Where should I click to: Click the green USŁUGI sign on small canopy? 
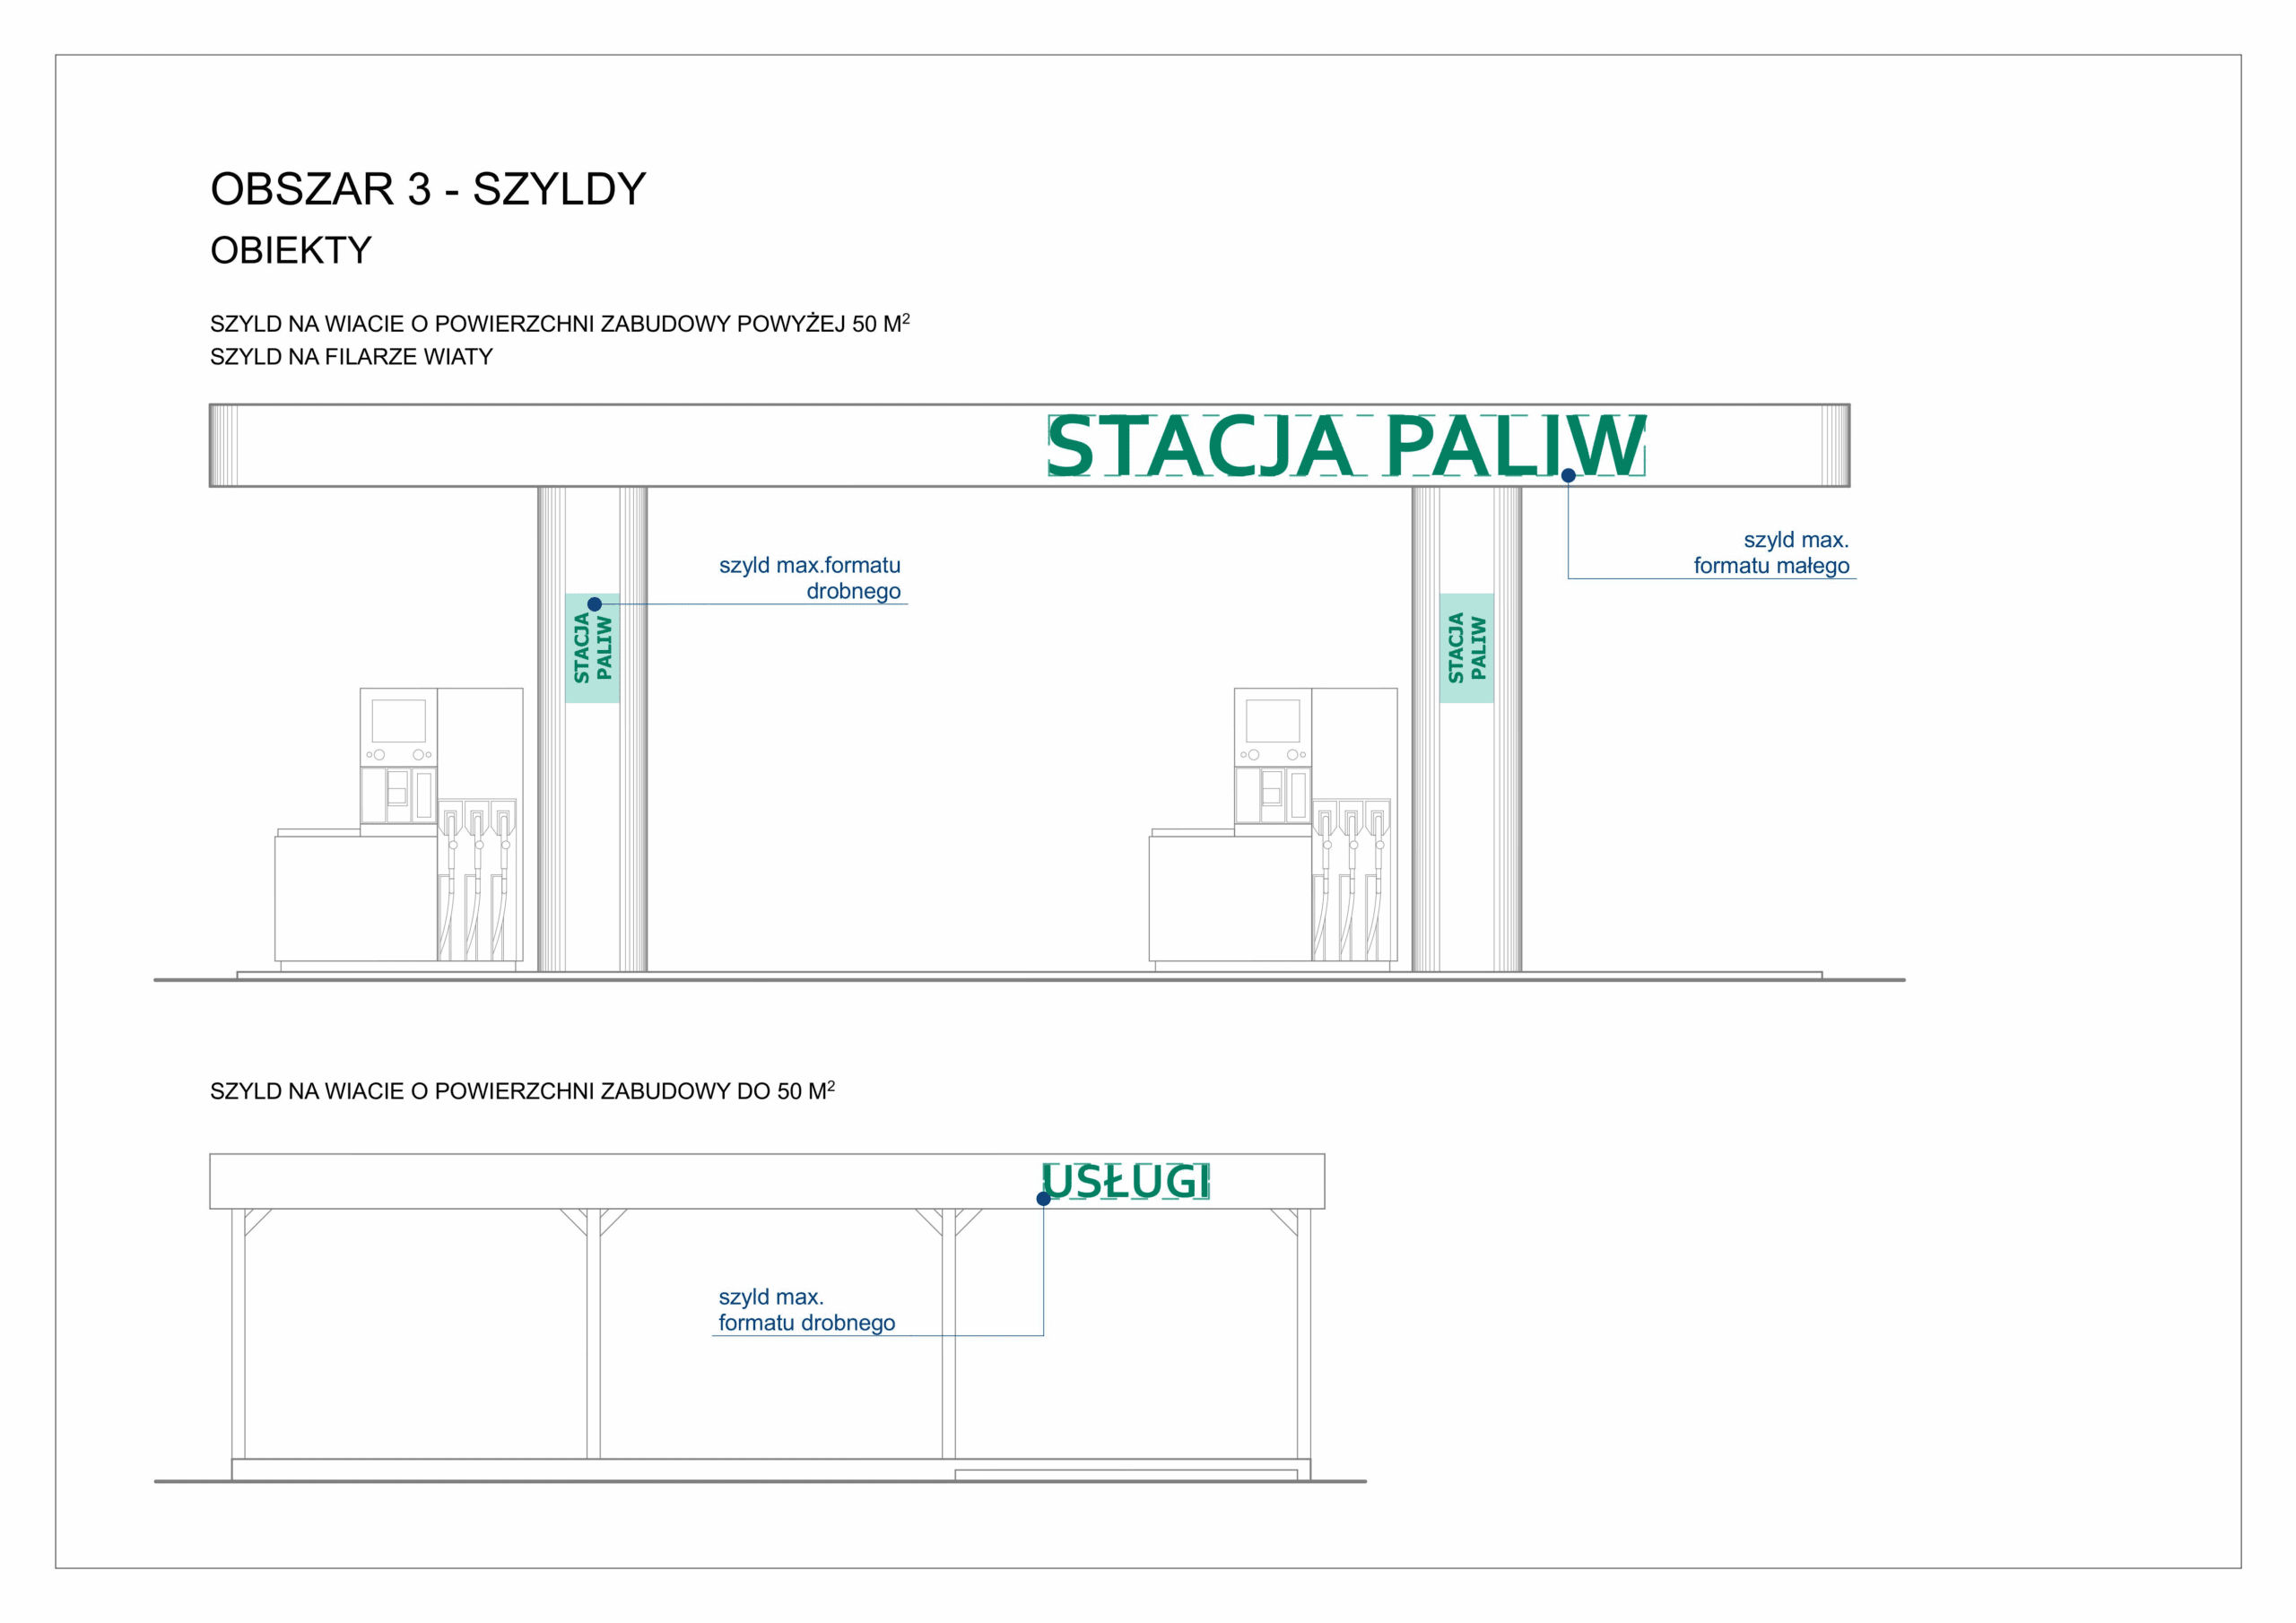coord(1126,1181)
